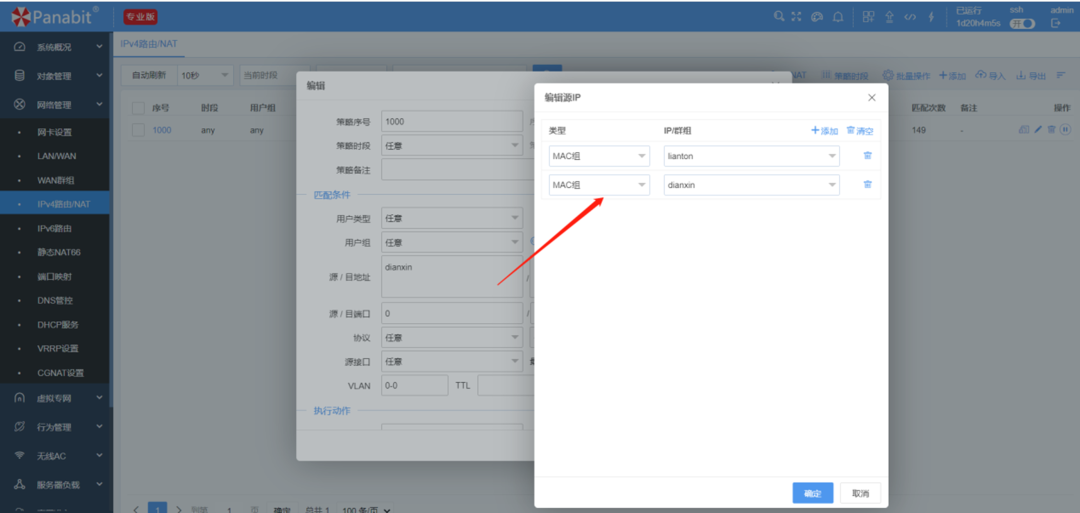Click 取消 in the 编辑源IP dialog

click(x=860, y=493)
